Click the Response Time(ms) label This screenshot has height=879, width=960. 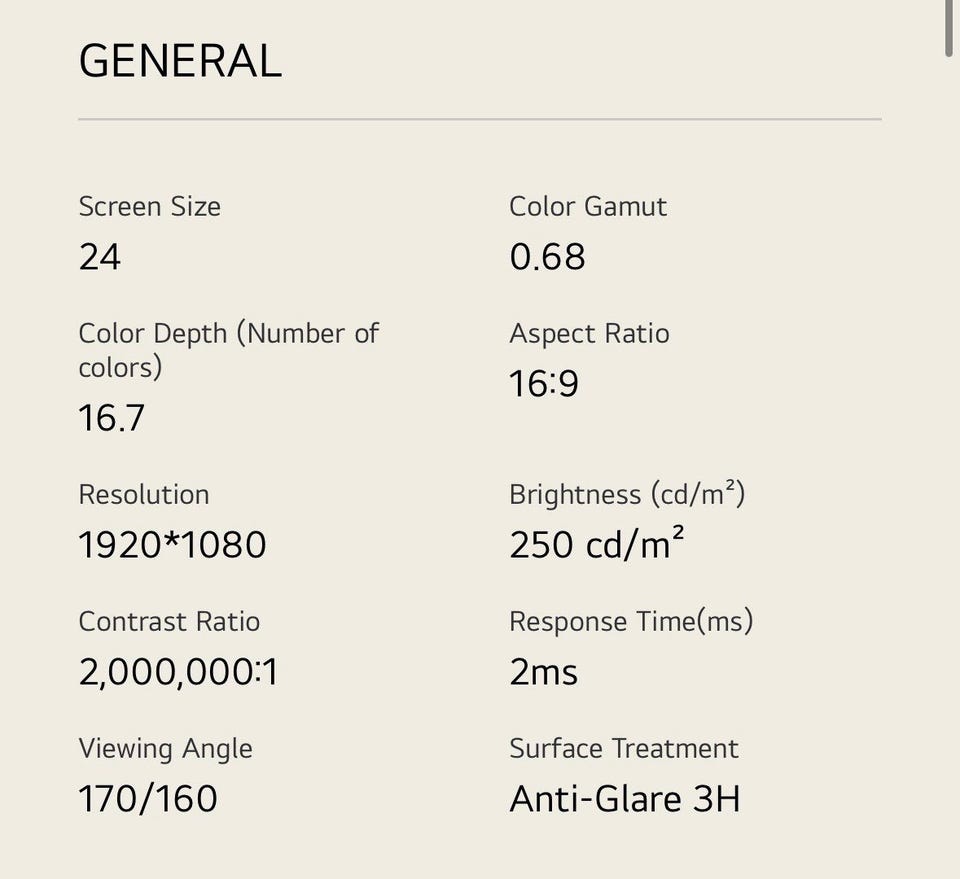tap(631, 622)
